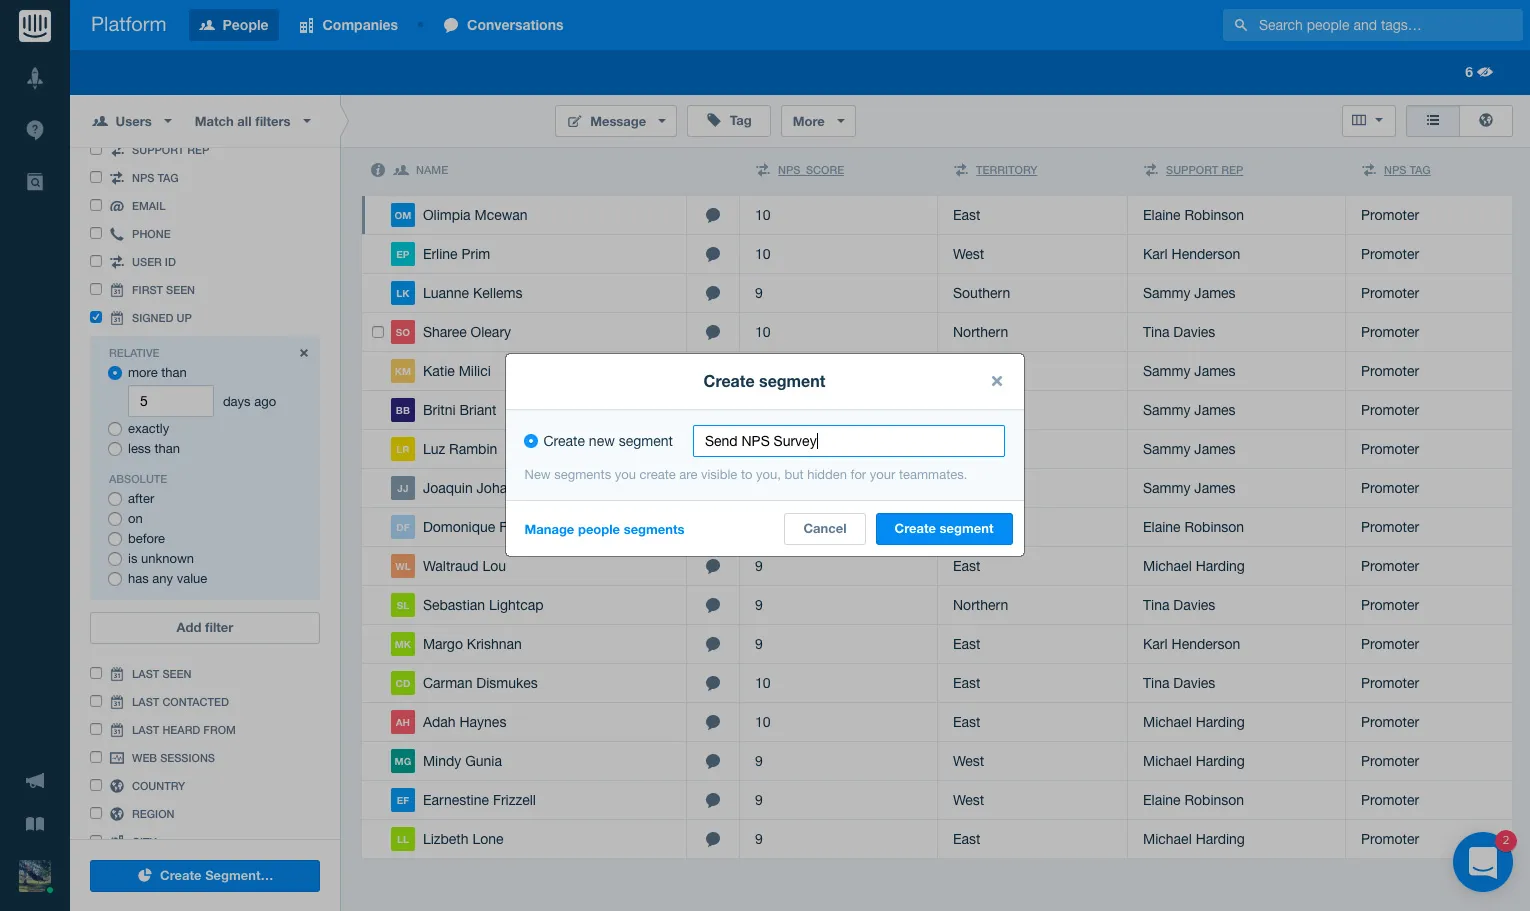This screenshot has height=911, width=1530.
Task: Open the help question-mark sidebar icon
Action: point(35,130)
